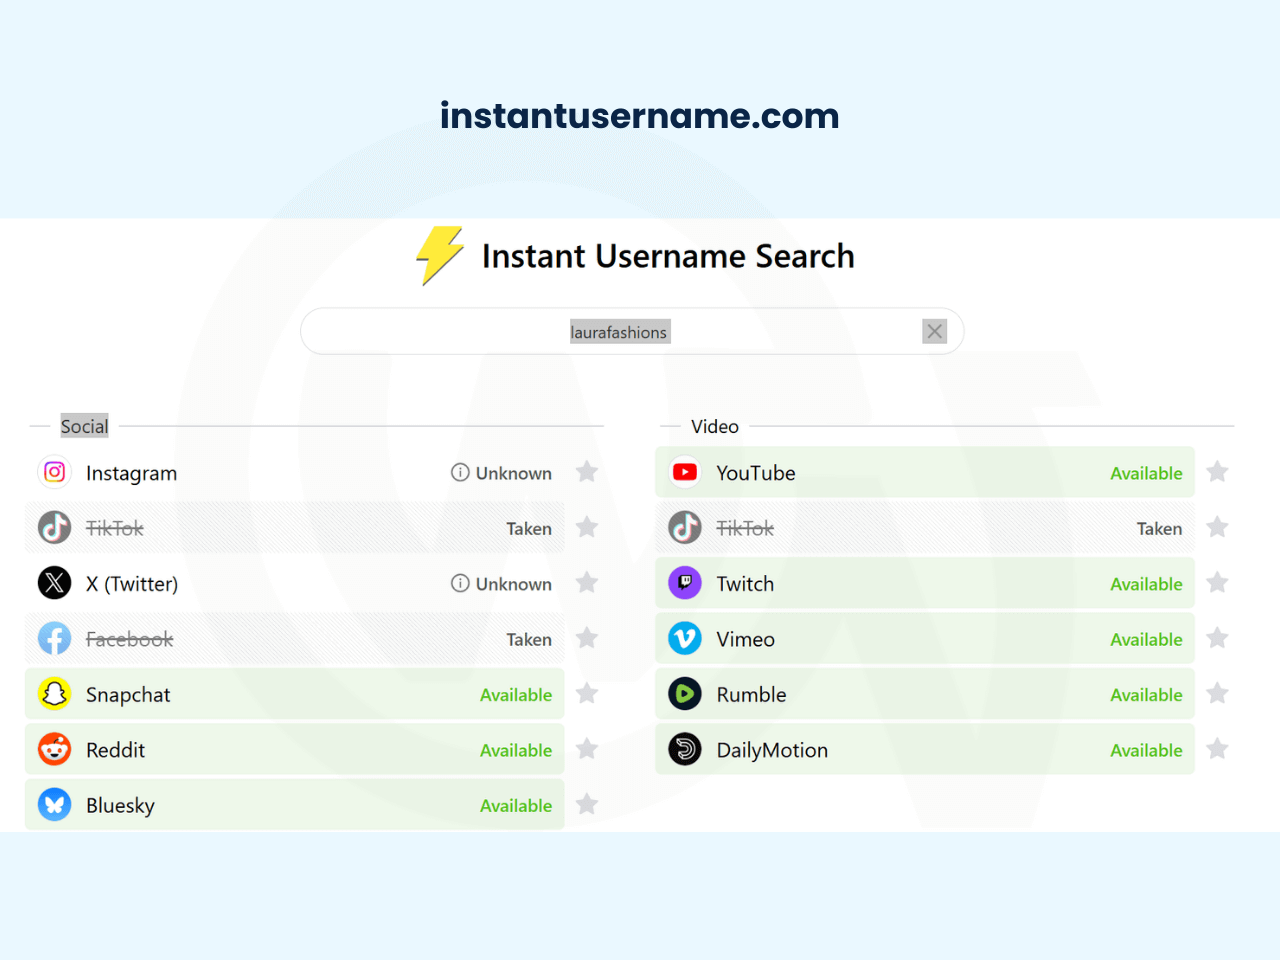The height and width of the screenshot is (960, 1280).
Task: Click the TikTok icon in Video list
Action: coord(685,527)
